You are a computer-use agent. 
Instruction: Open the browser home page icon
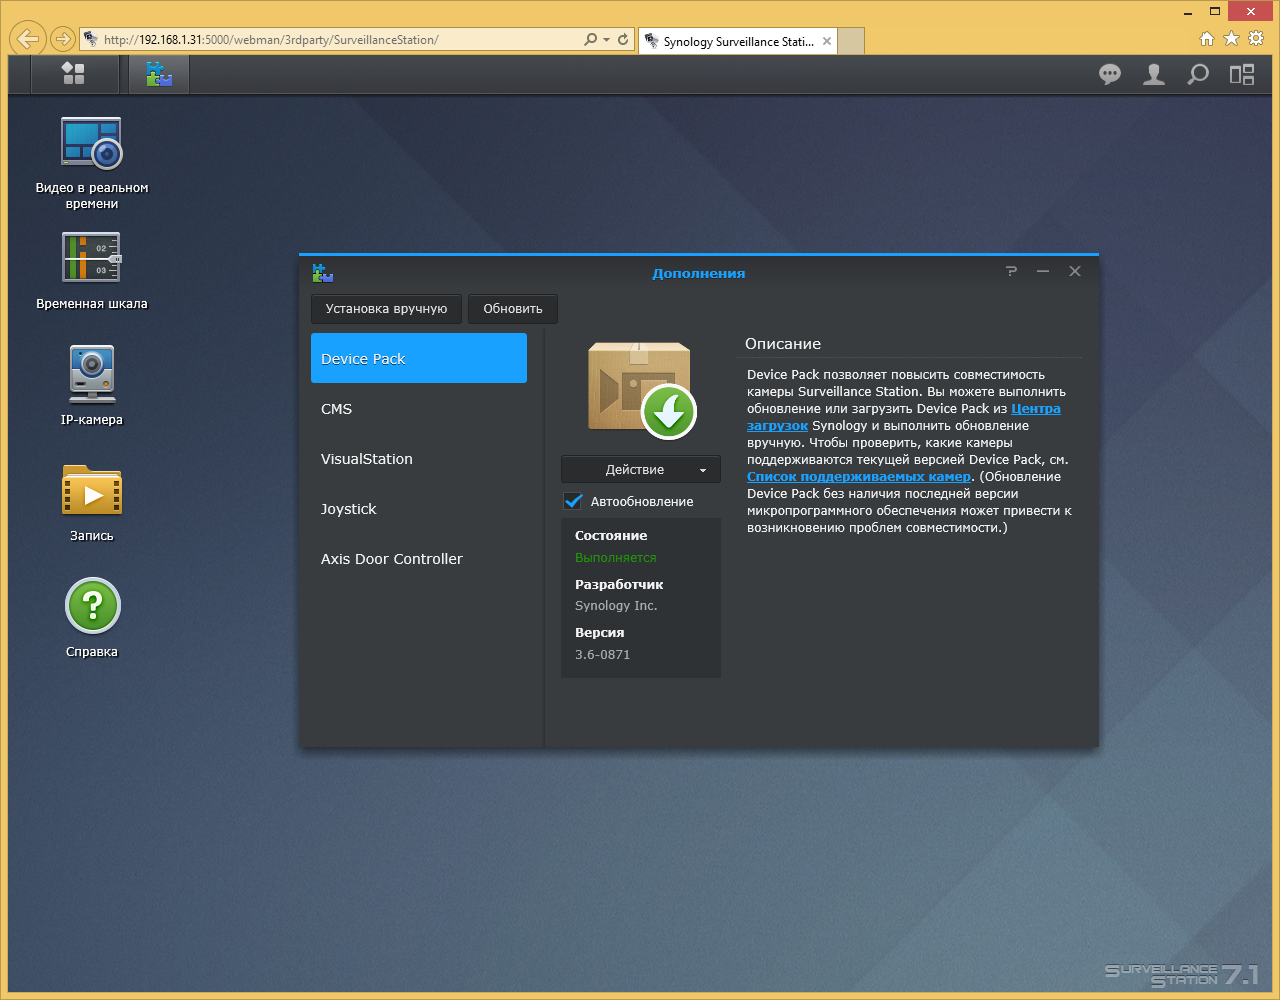pos(1207,39)
